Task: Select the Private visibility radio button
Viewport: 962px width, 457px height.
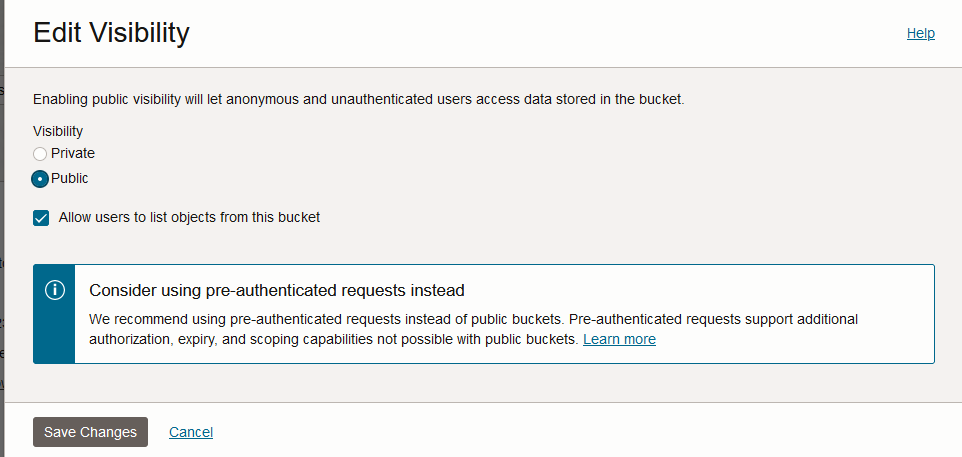Action: pyautogui.click(x=40, y=154)
